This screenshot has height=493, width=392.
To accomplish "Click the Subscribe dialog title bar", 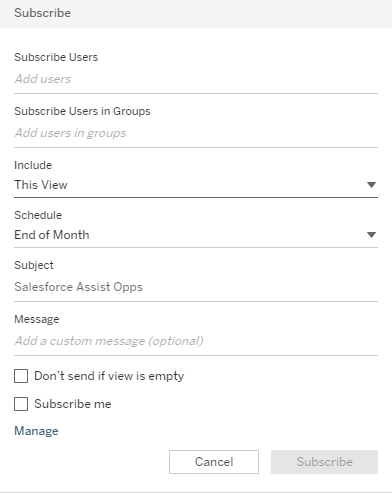I will pyautogui.click(x=196, y=14).
